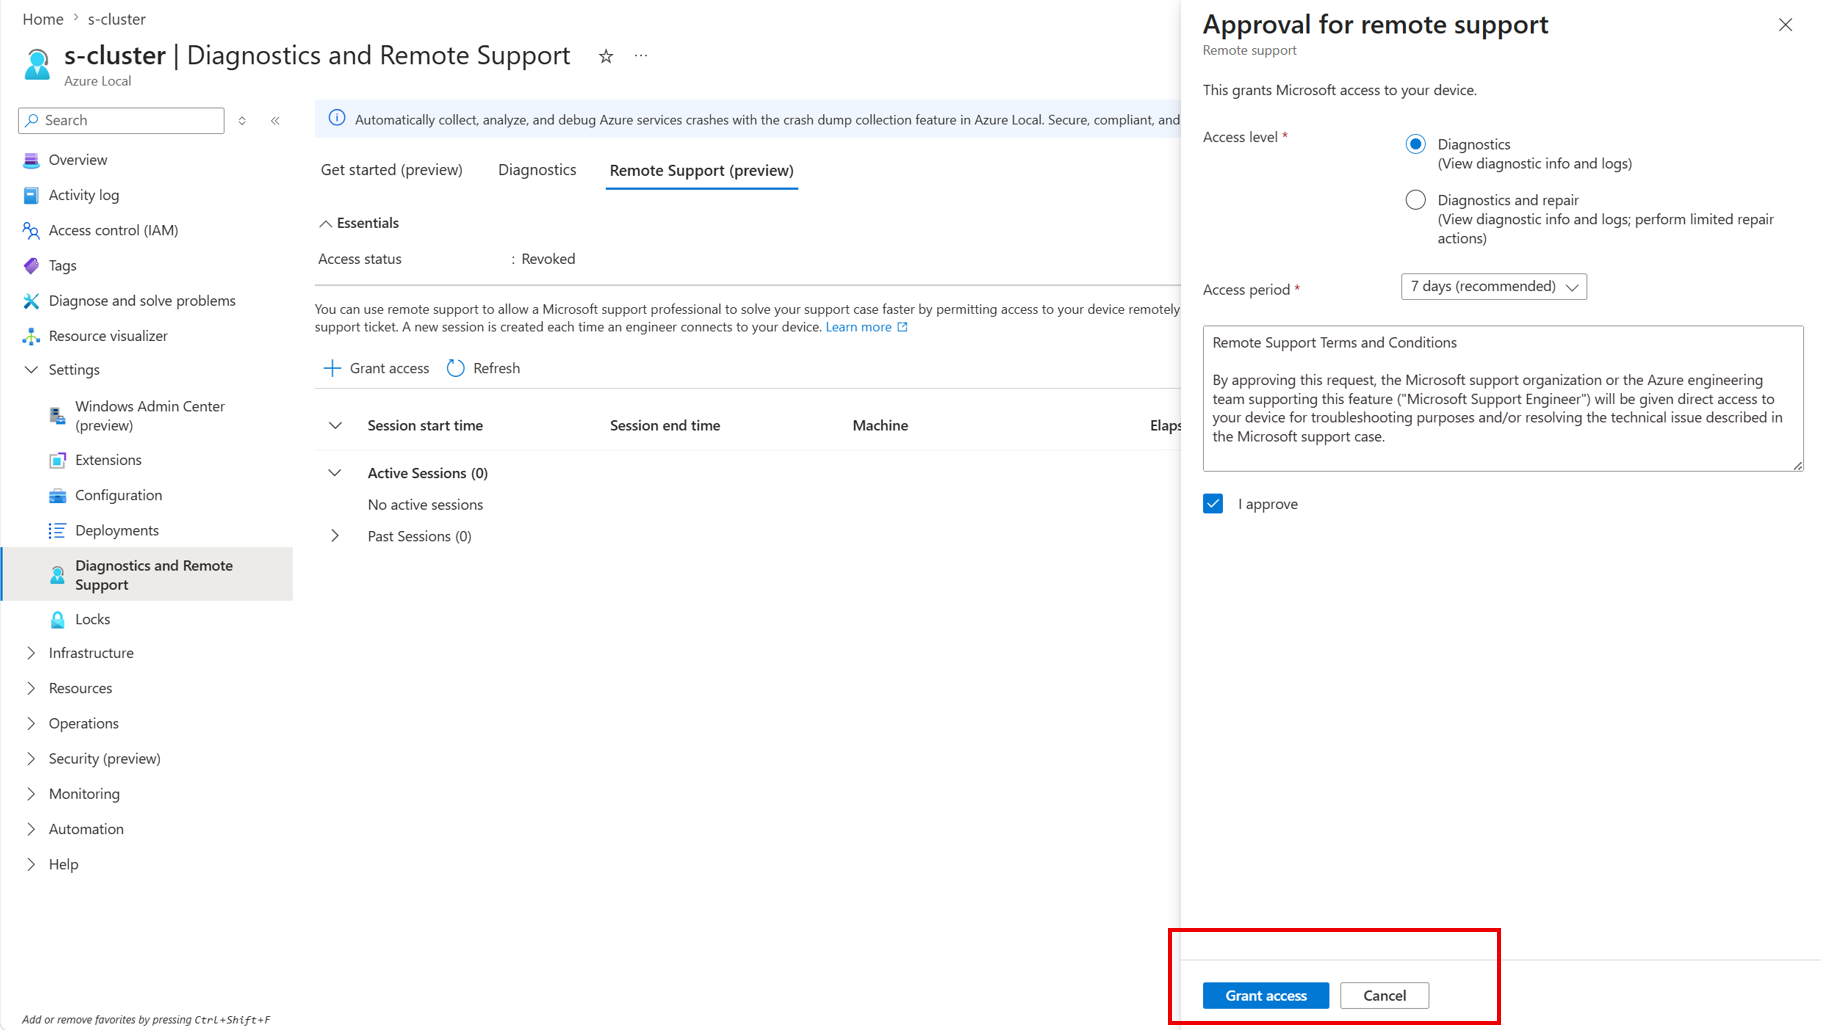Click the expand/collapse all sort icon beside Search
The width and height of the screenshot is (1821, 1030).
(x=242, y=120)
